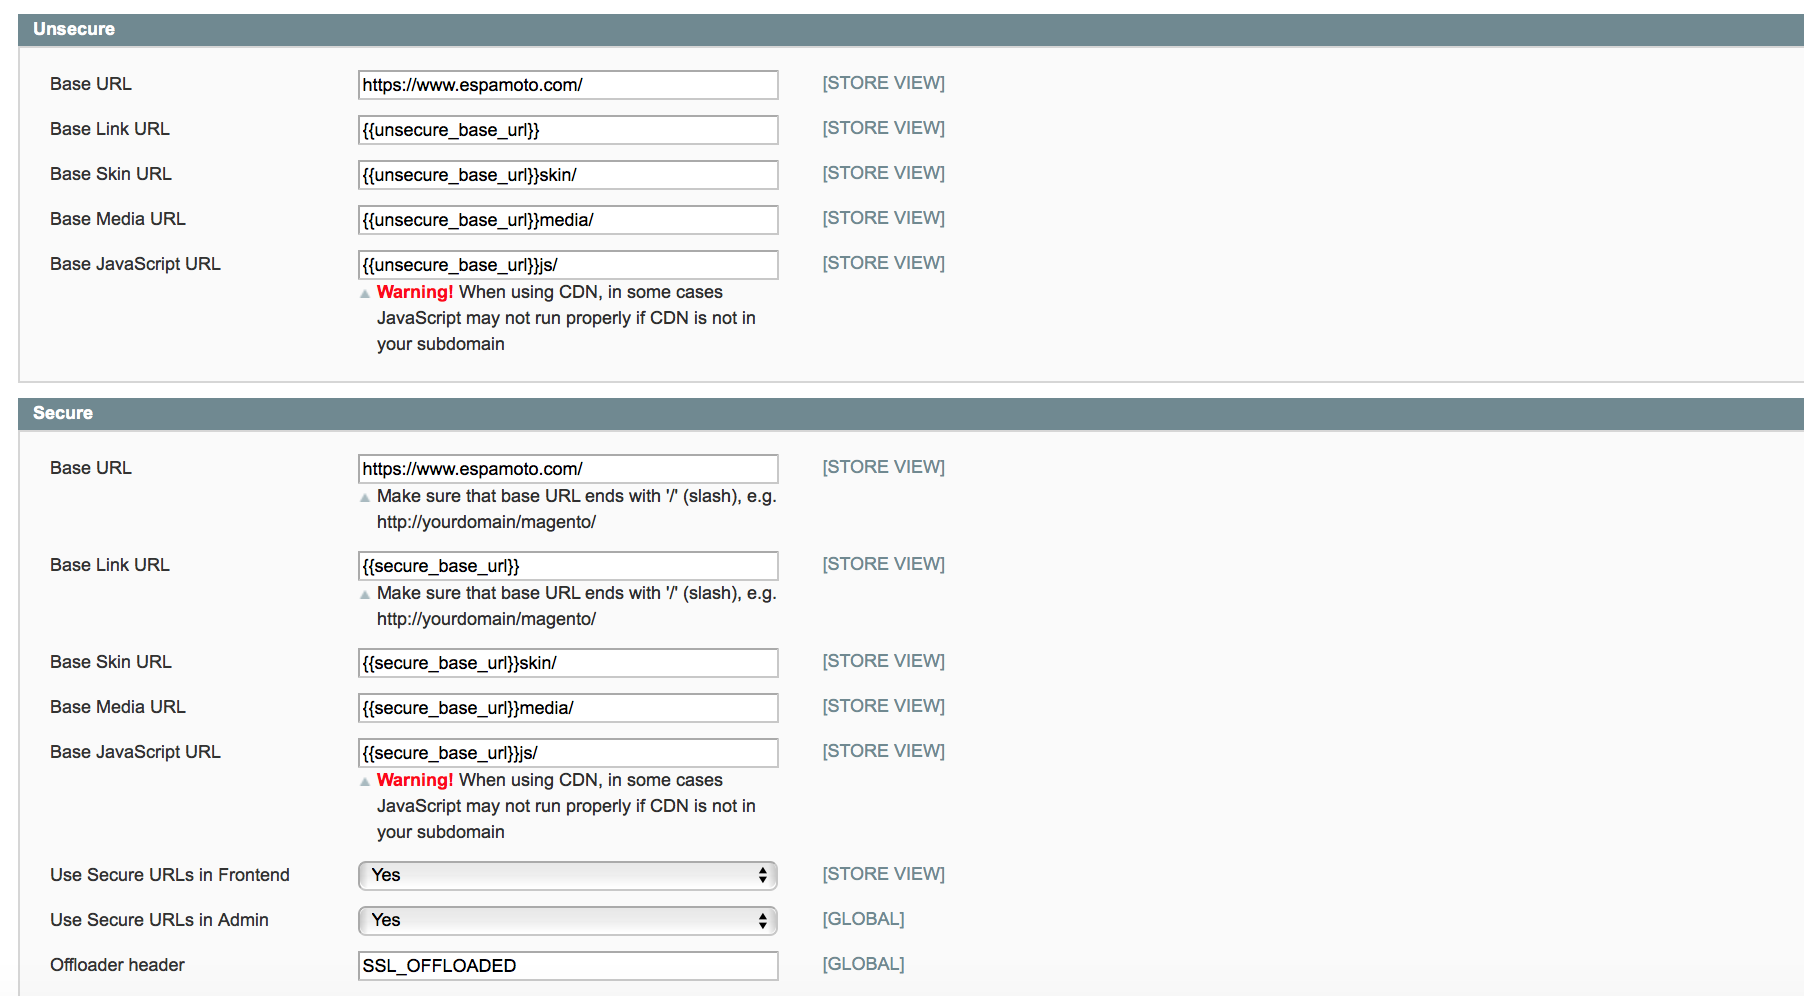The image size is (1804, 996).
Task: Click the warning triangle beside Base Link URL hint
Action: pos(365,593)
